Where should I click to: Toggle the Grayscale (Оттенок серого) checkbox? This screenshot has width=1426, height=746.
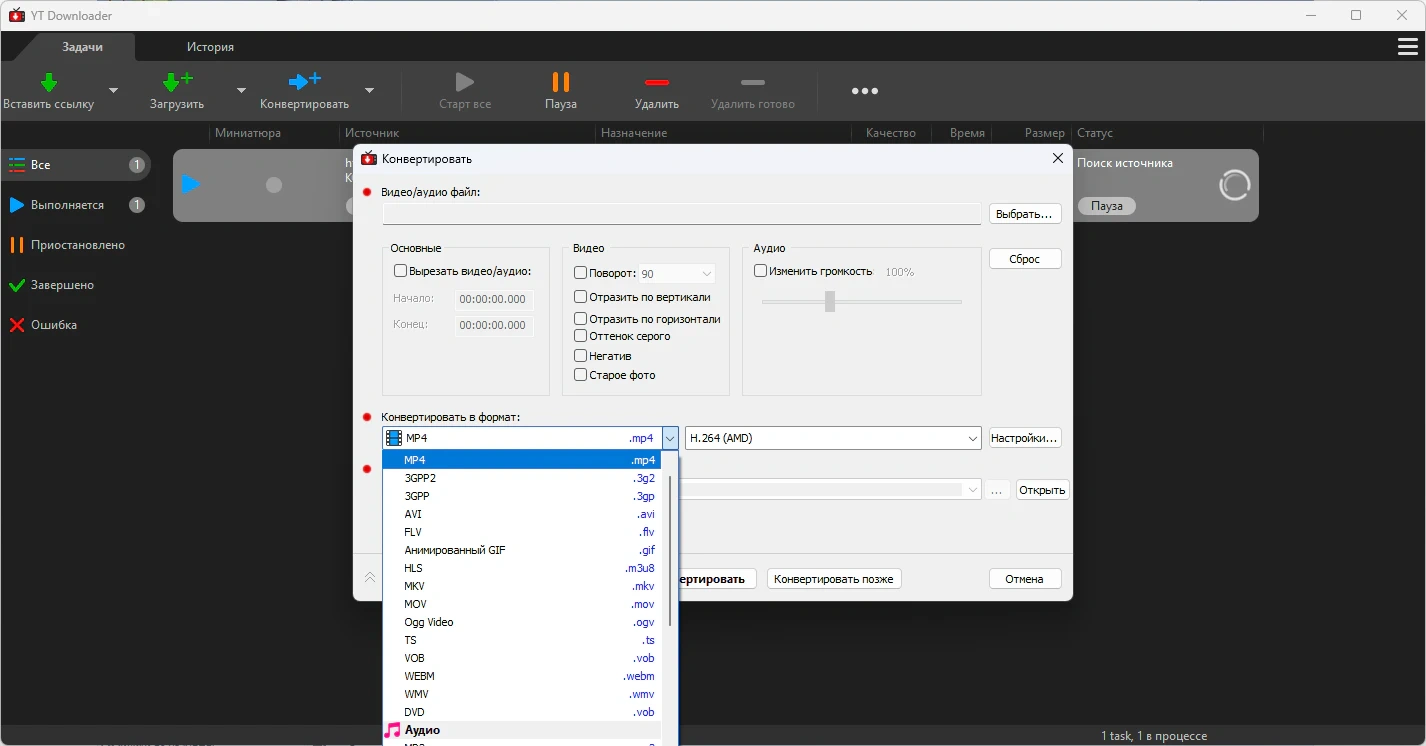(581, 336)
